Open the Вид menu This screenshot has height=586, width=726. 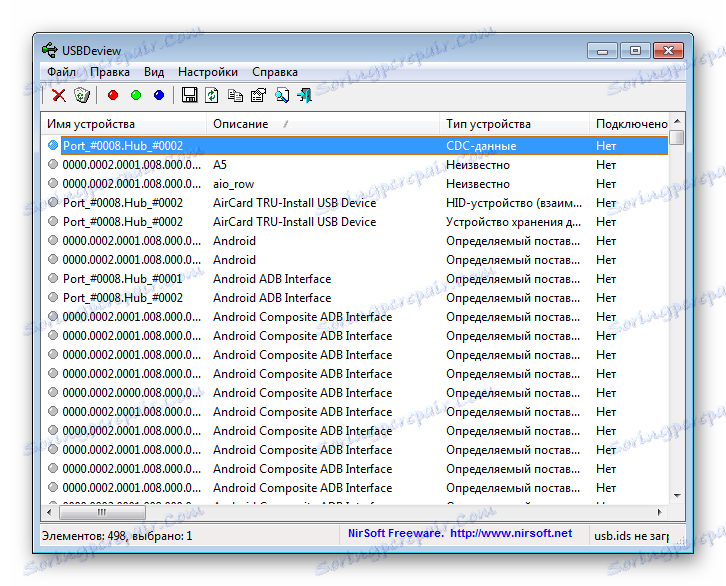pos(154,72)
